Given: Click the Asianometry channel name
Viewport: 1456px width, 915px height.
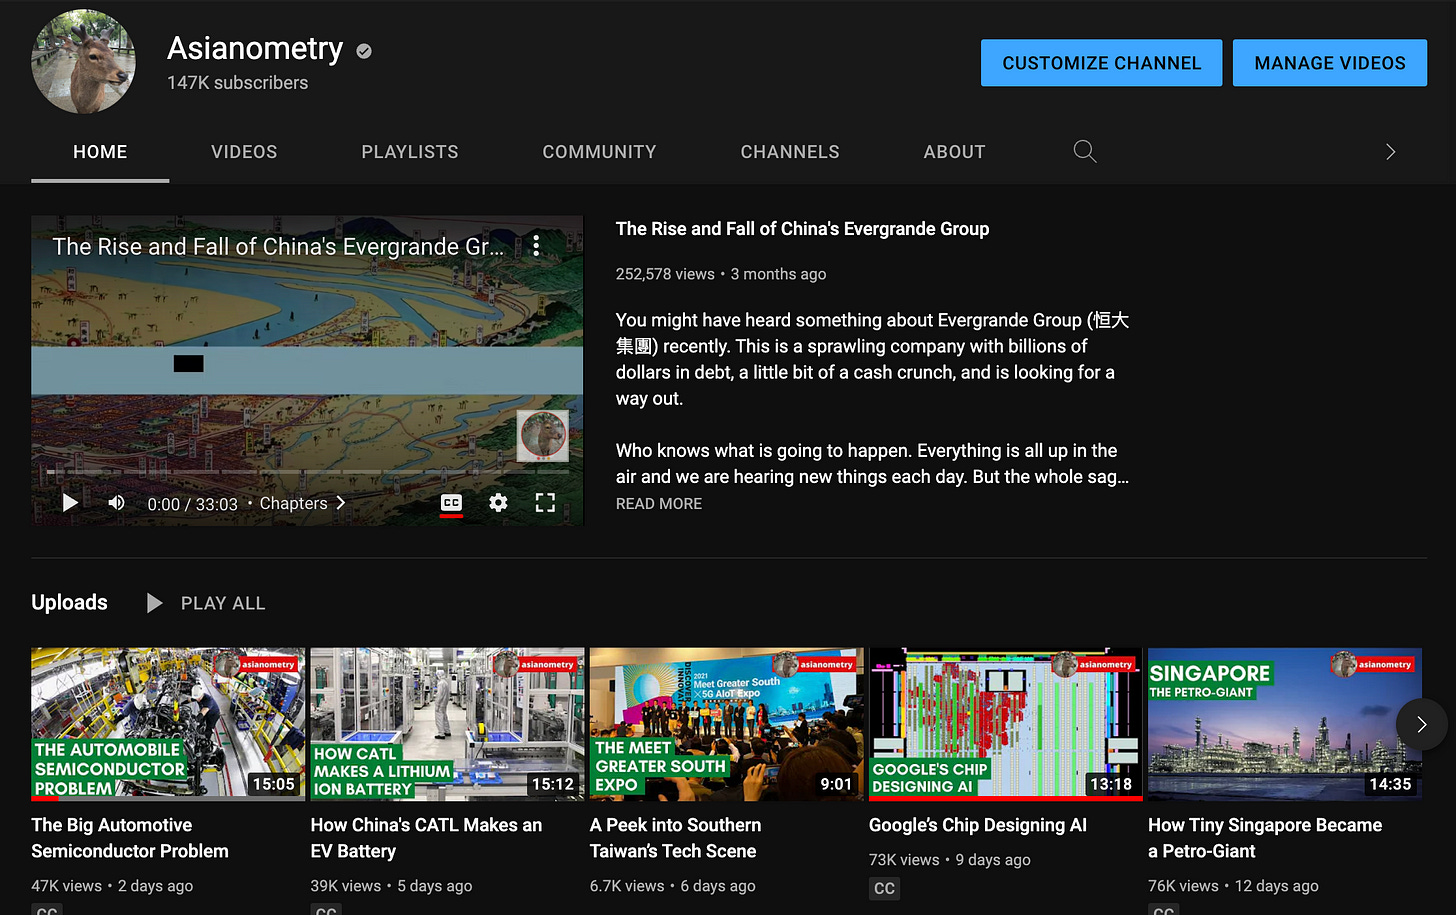Looking at the screenshot, I should click(x=255, y=48).
